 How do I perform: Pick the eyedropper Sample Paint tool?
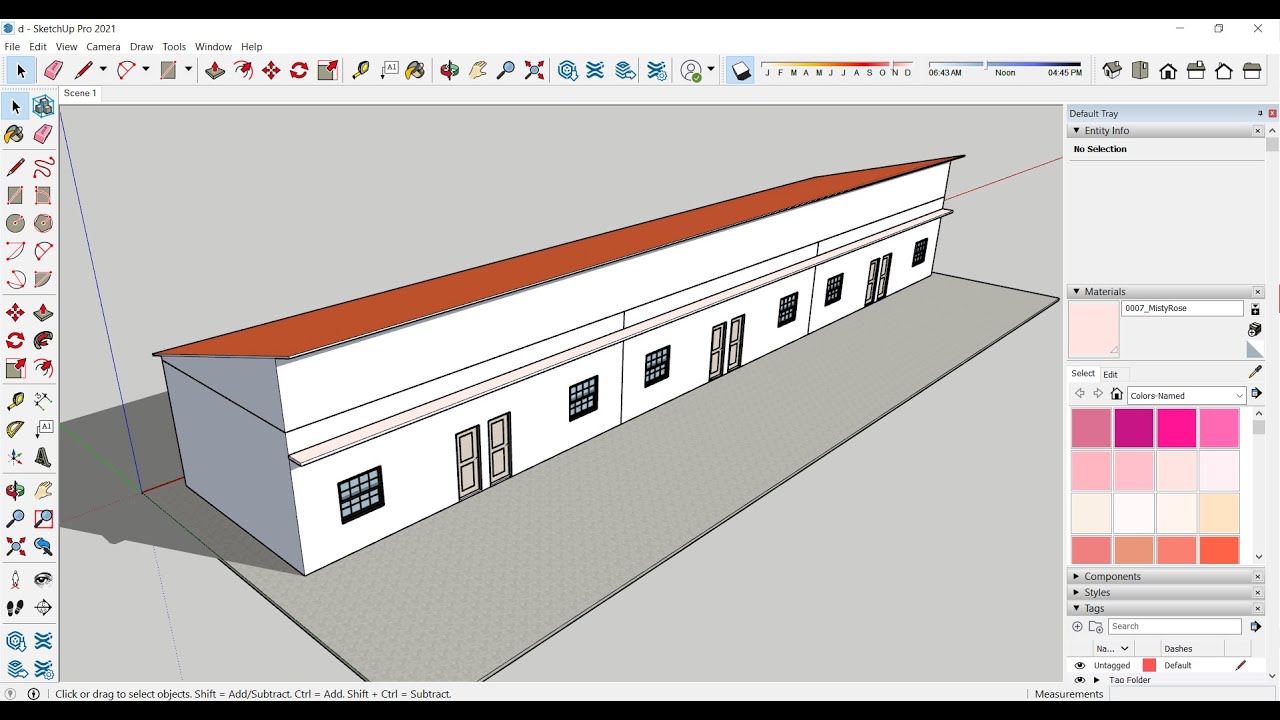(x=1255, y=372)
